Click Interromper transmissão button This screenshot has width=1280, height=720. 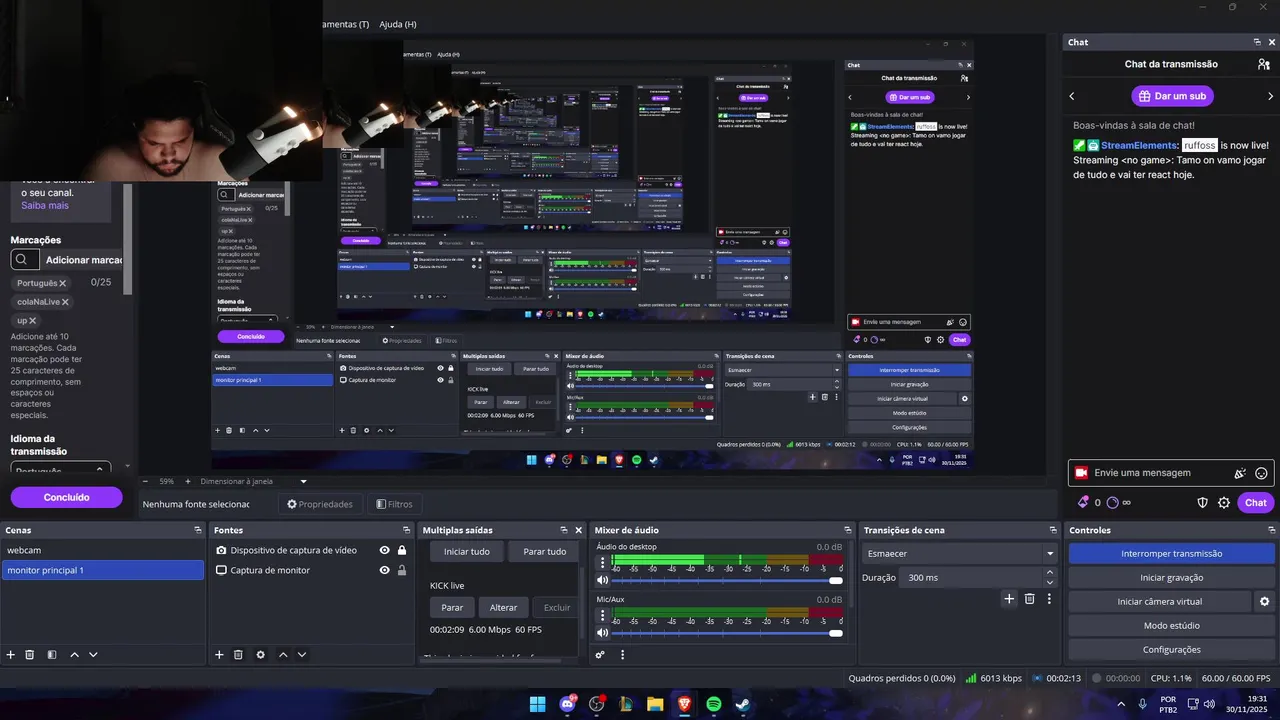point(1171,553)
